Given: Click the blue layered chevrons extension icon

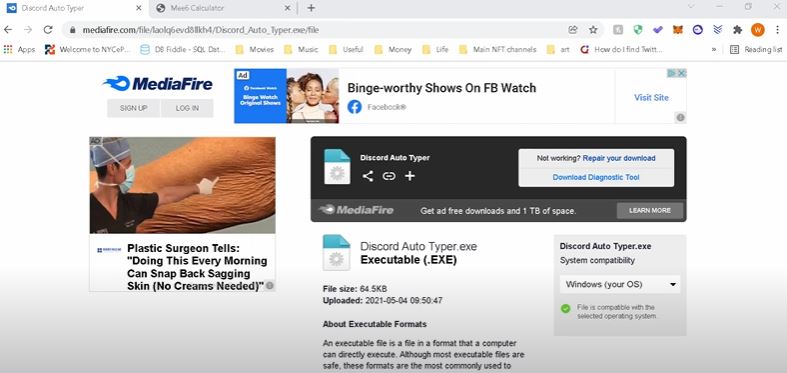Looking at the screenshot, I should (x=718, y=30).
